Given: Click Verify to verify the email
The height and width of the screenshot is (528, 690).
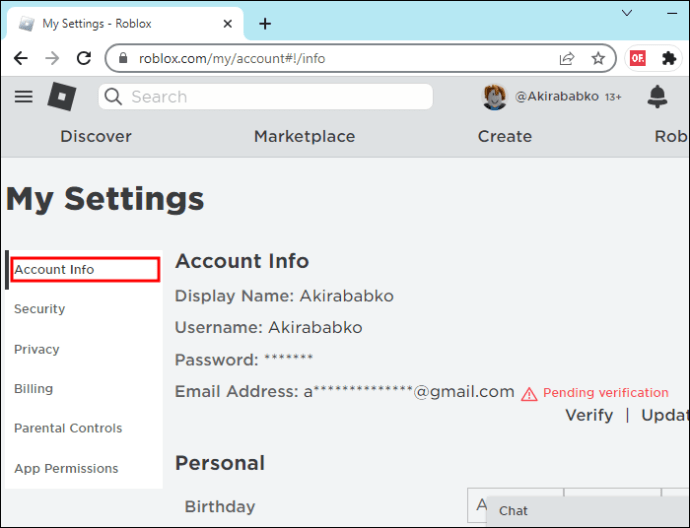Looking at the screenshot, I should pyautogui.click(x=589, y=415).
